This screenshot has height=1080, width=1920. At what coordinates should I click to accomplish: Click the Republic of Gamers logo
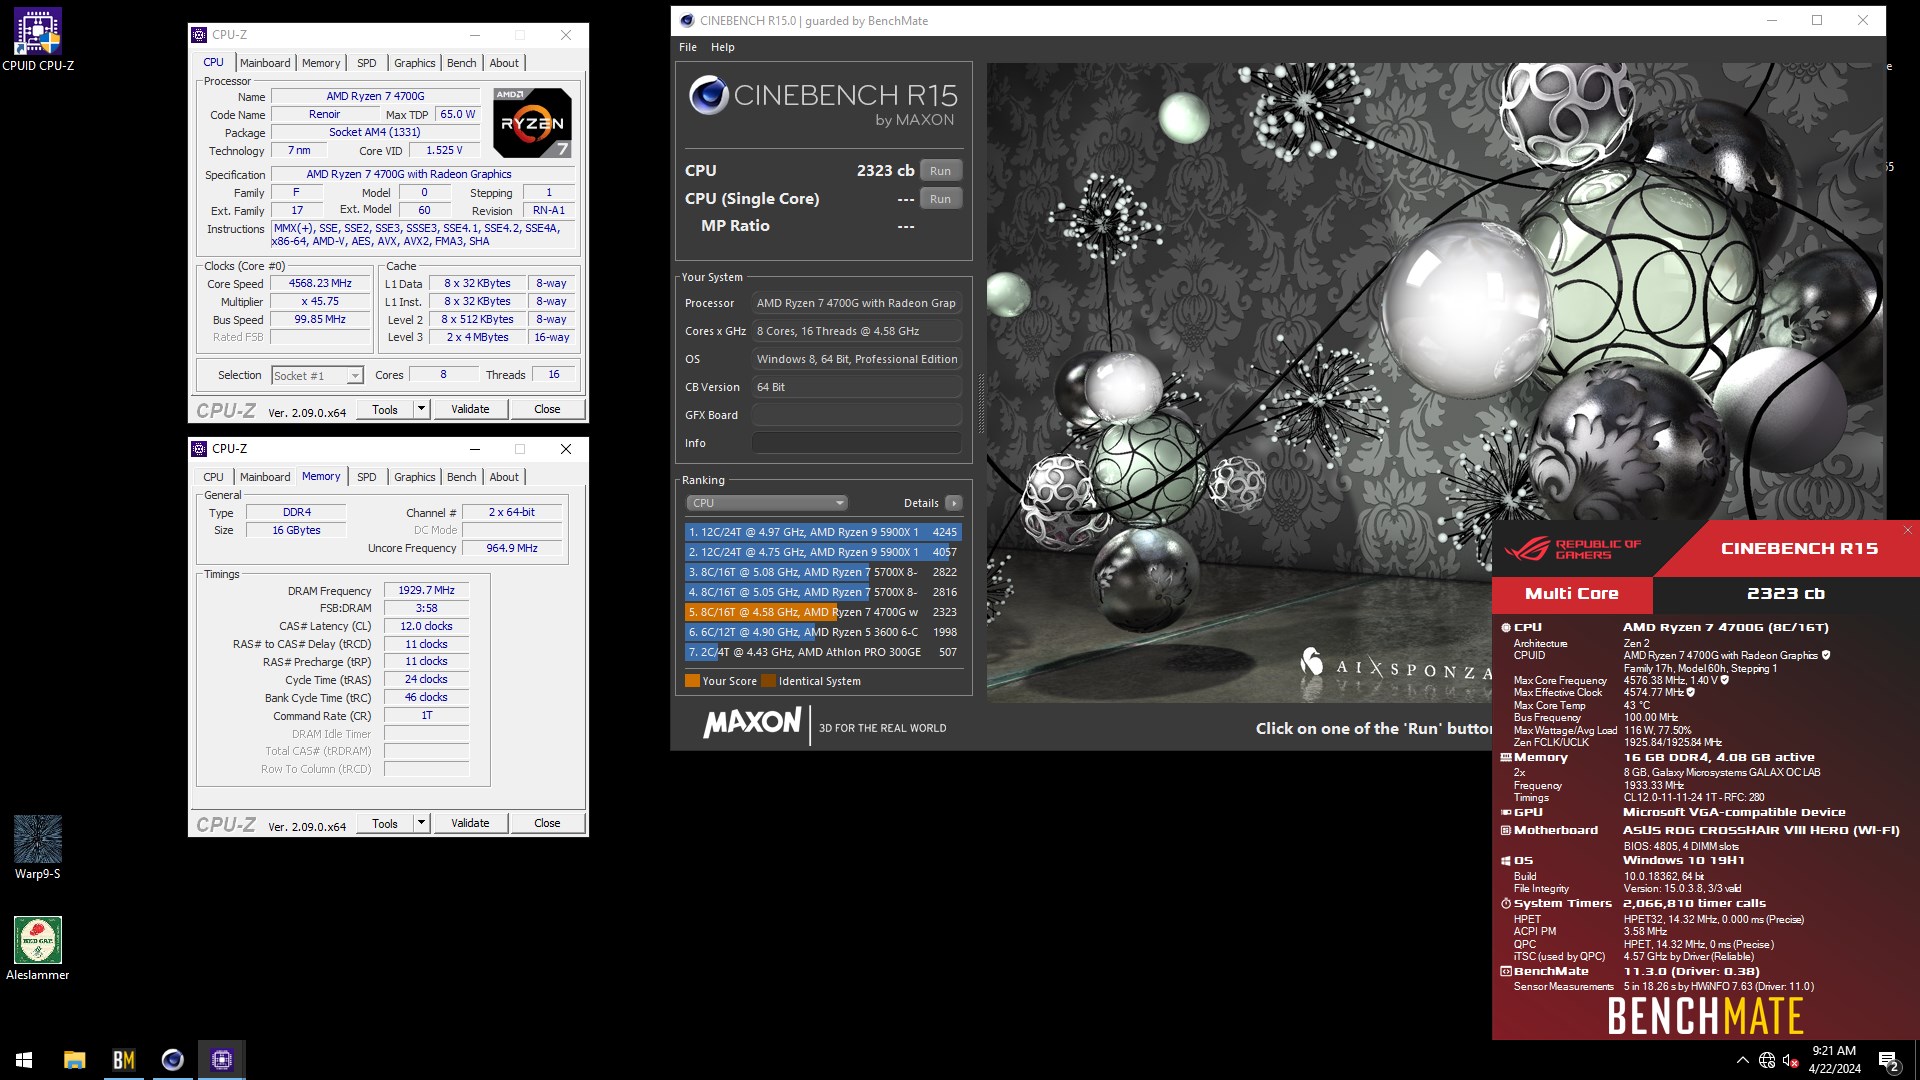click(x=1573, y=549)
